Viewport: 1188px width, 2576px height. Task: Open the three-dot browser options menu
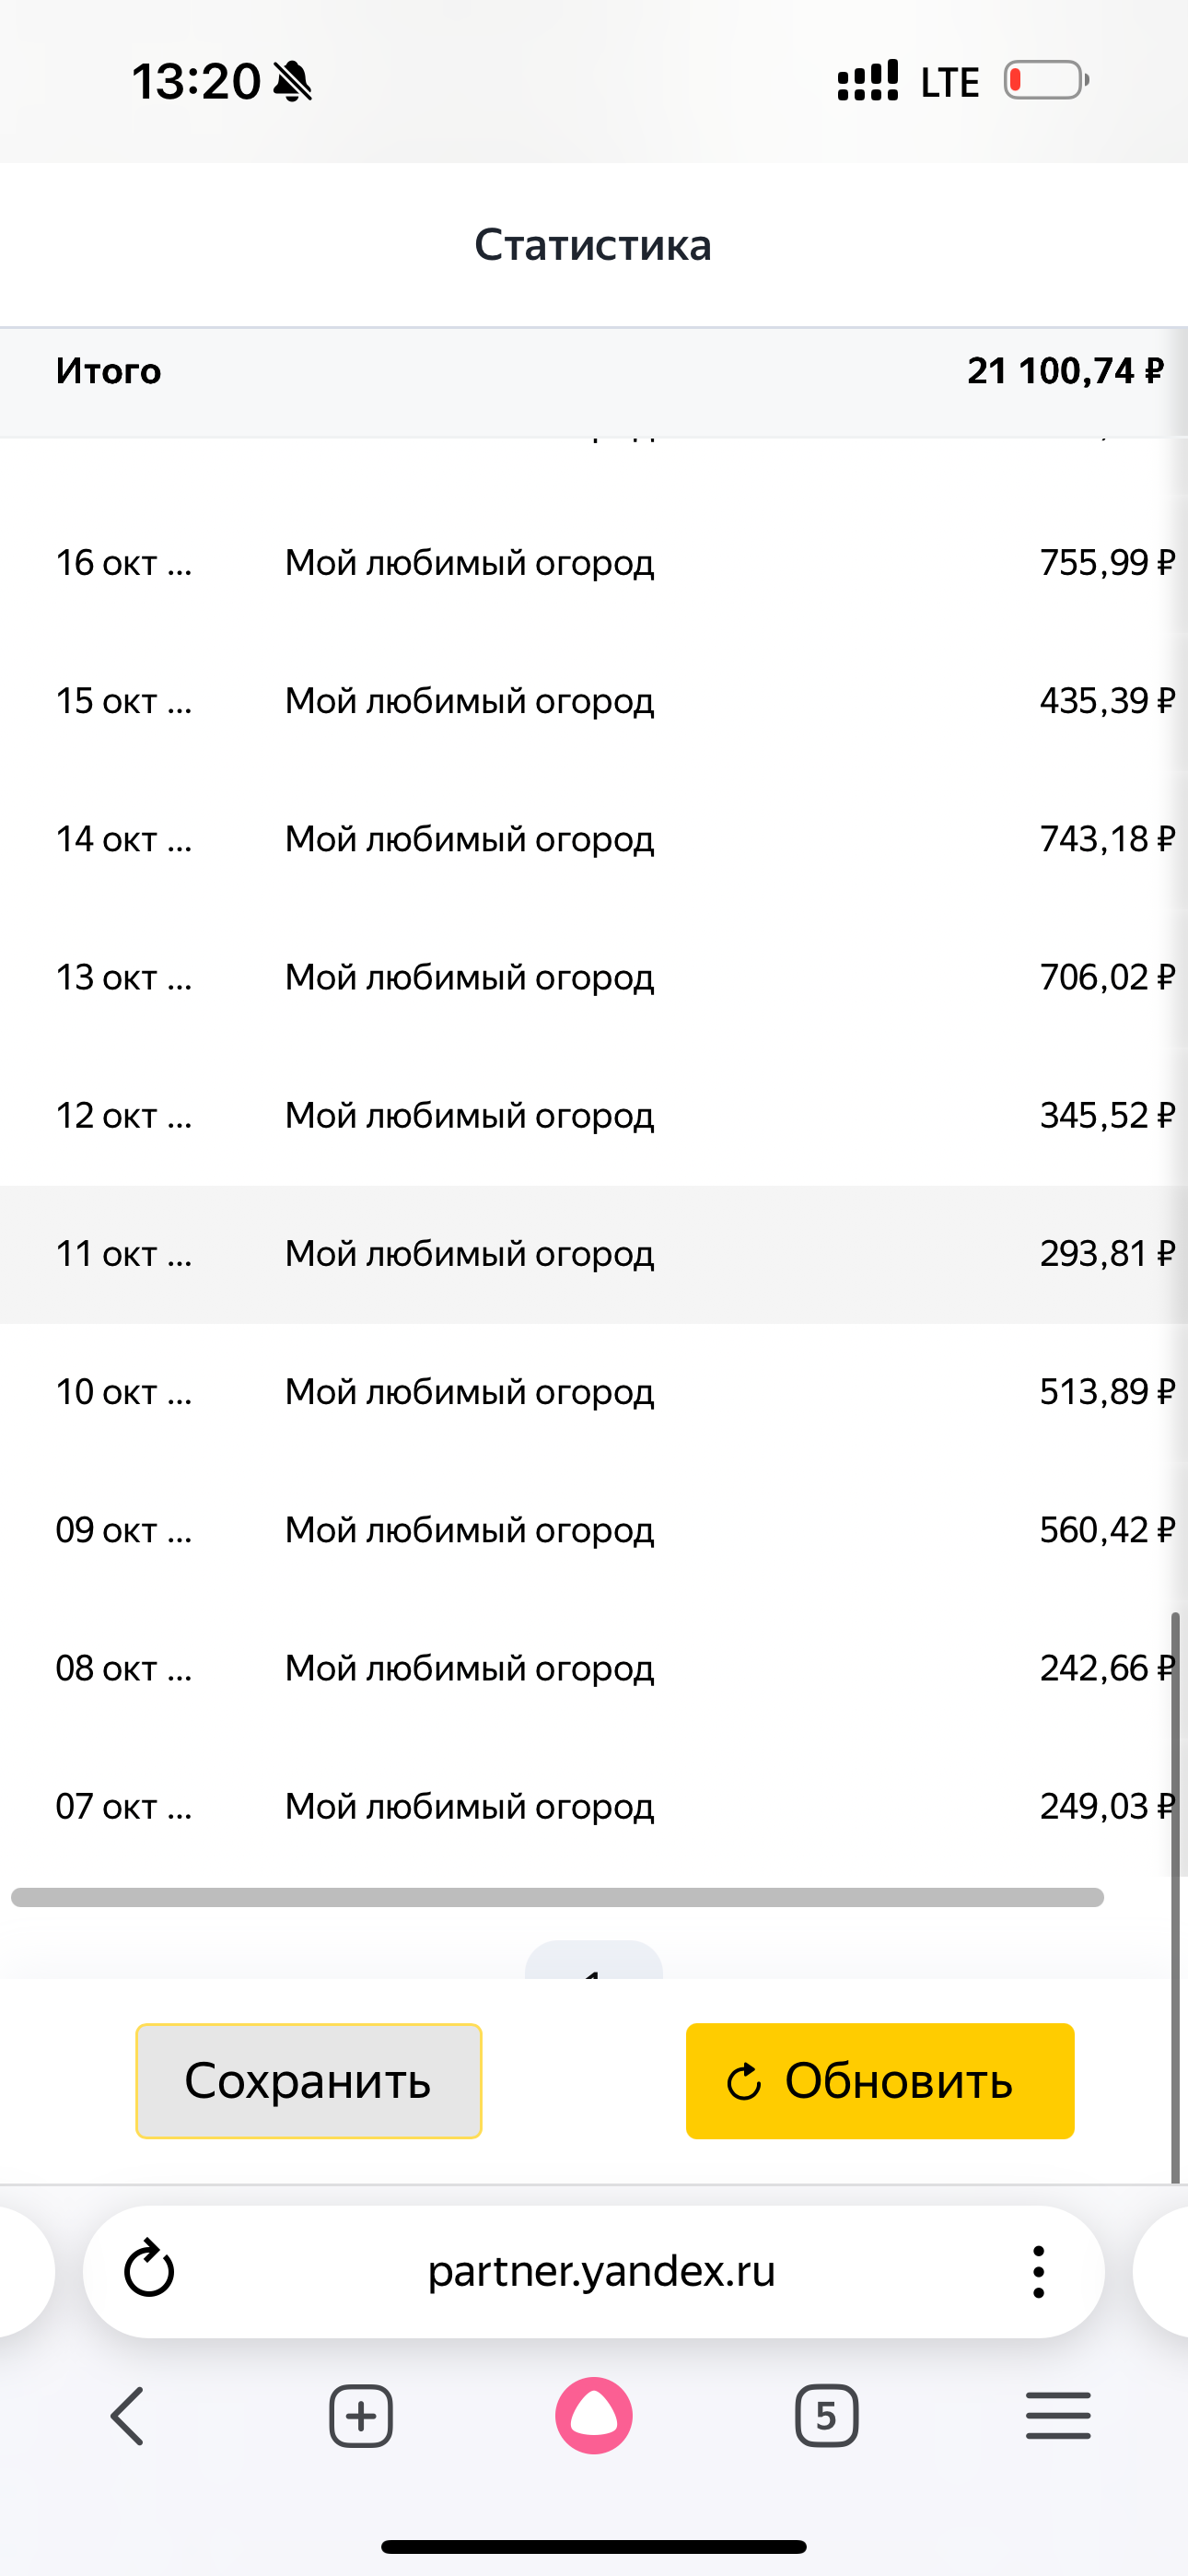pos(1038,2271)
